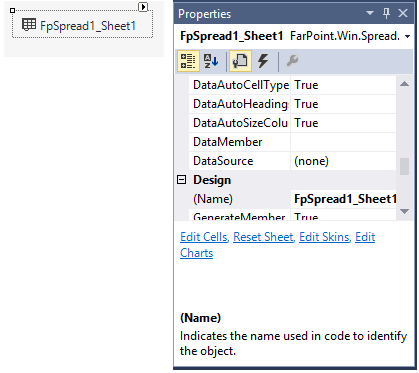Select the DataAutoSizeColumns True value
This screenshot has height=373, width=419.
coord(343,123)
